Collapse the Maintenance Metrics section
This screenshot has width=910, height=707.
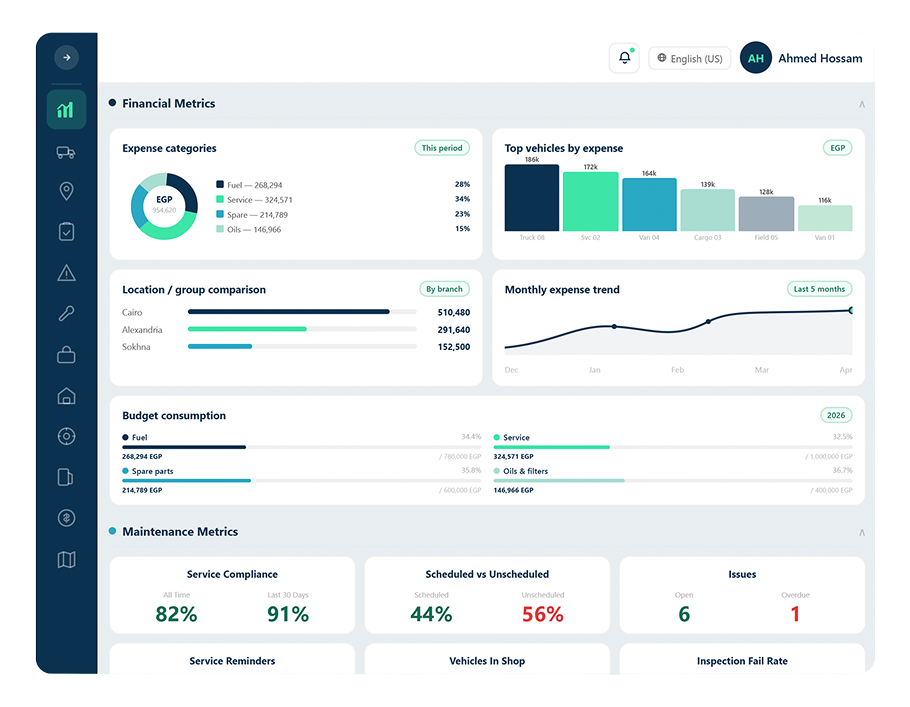[862, 532]
